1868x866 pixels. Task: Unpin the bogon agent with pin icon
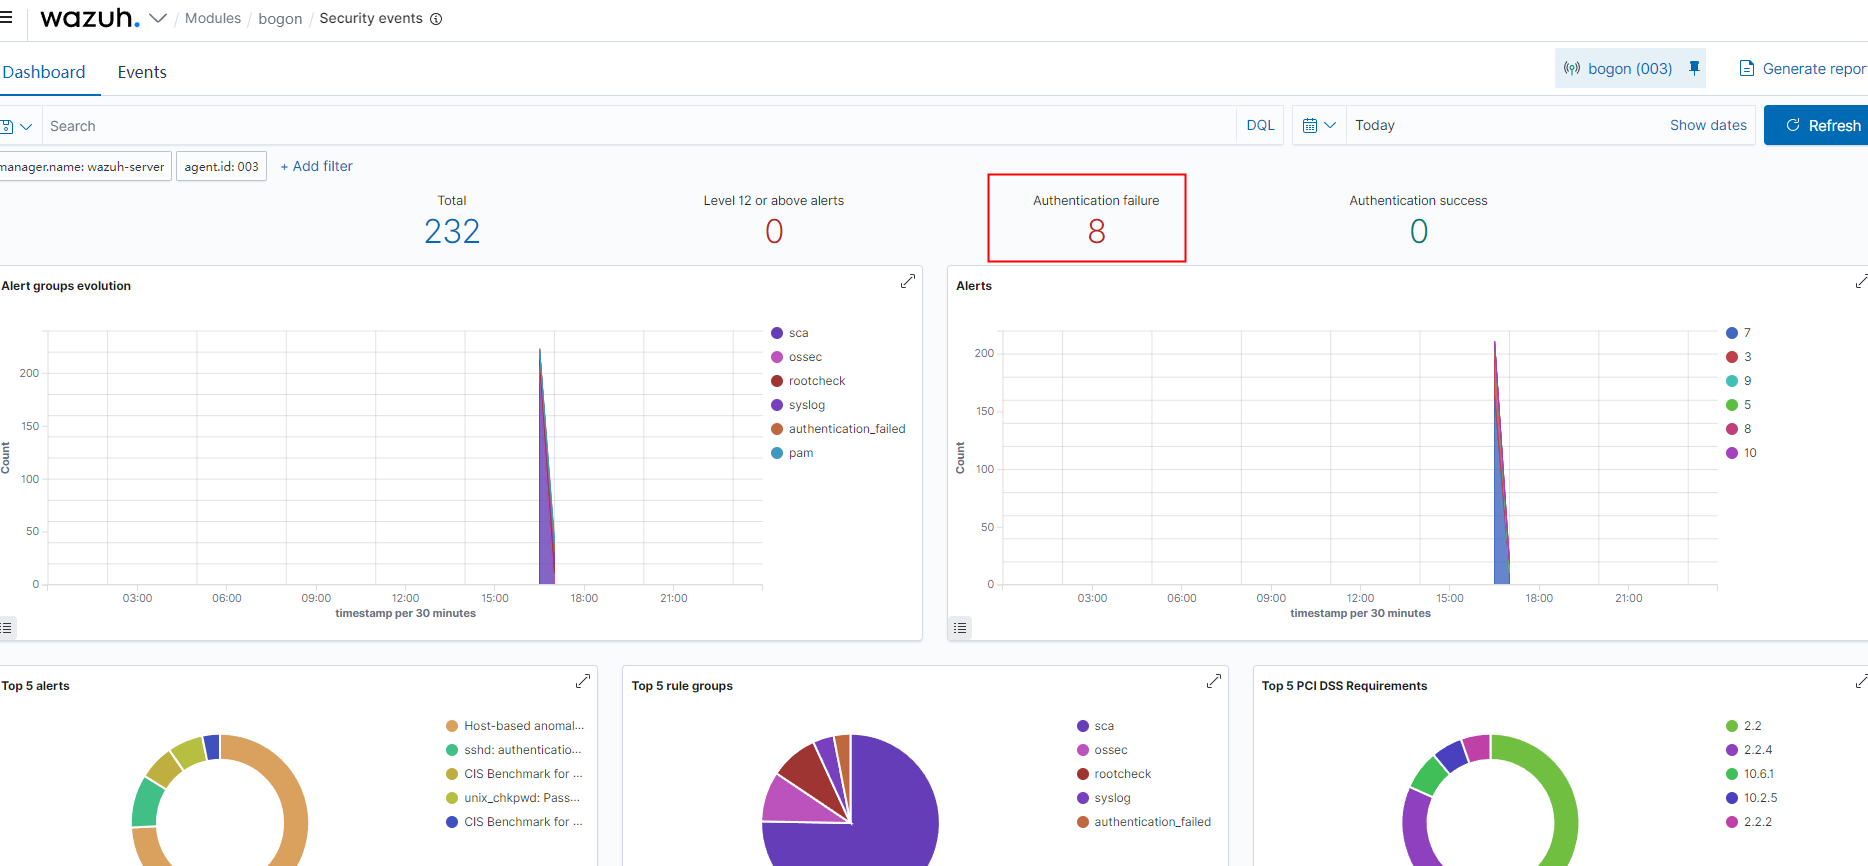[x=1694, y=68]
